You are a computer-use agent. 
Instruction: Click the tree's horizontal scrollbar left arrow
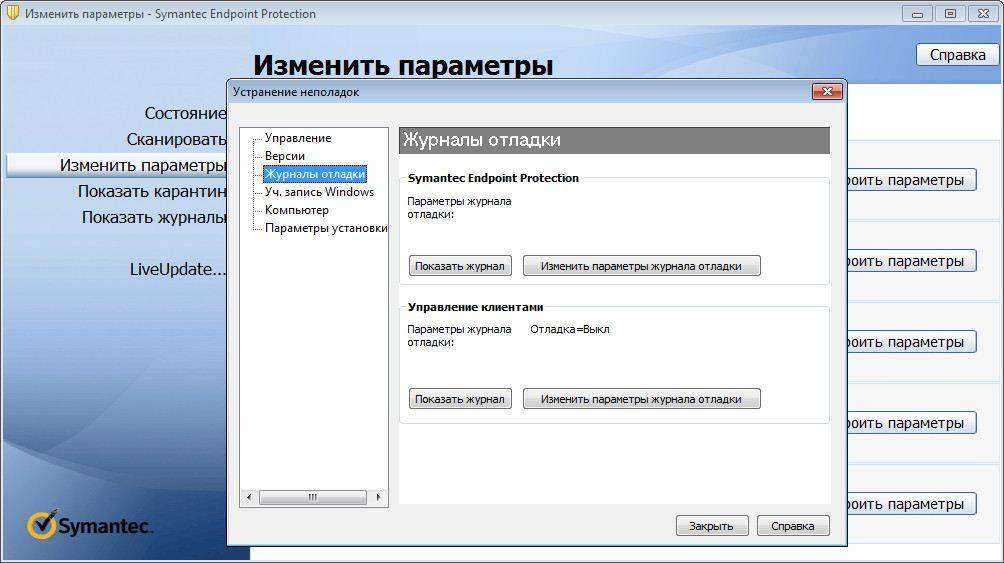249,497
